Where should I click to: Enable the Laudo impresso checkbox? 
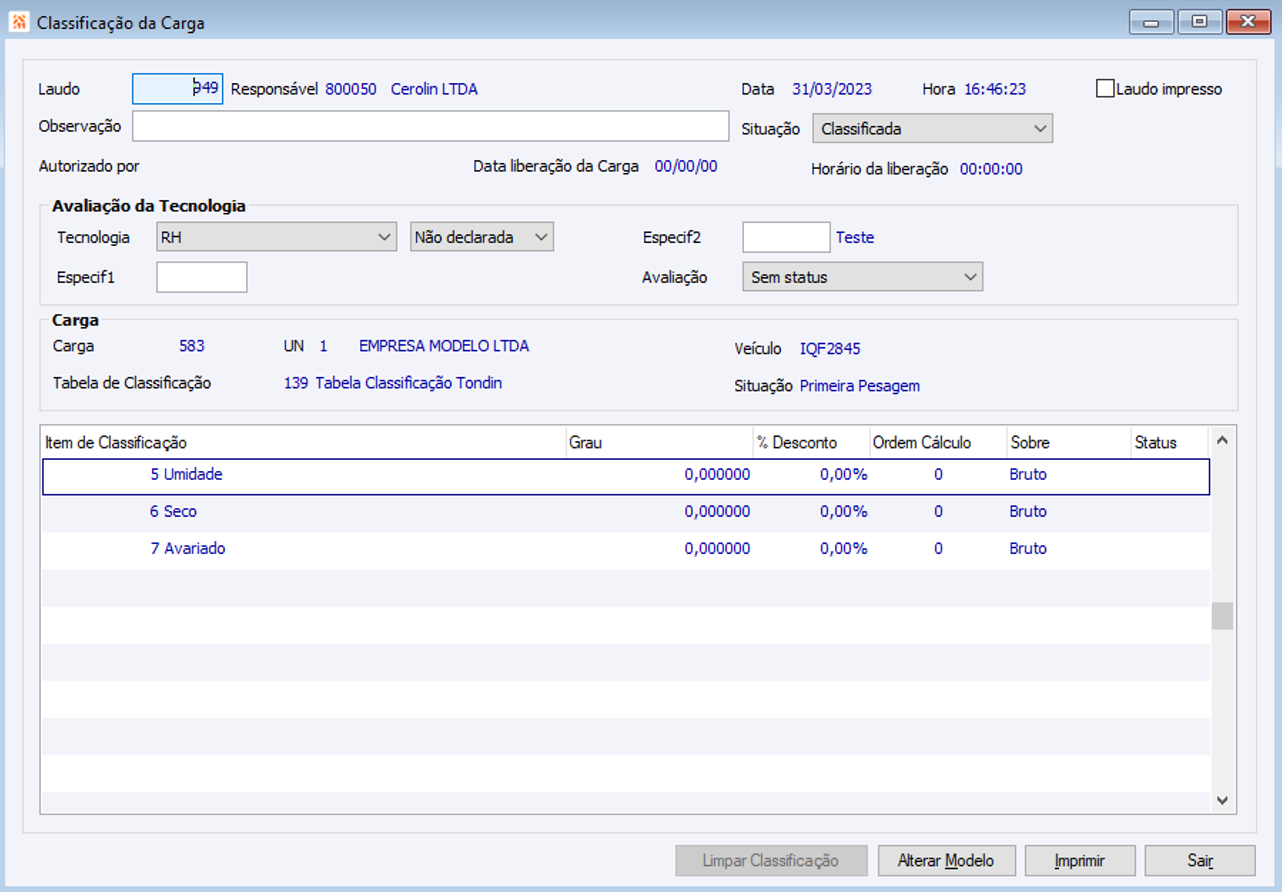click(x=1105, y=89)
